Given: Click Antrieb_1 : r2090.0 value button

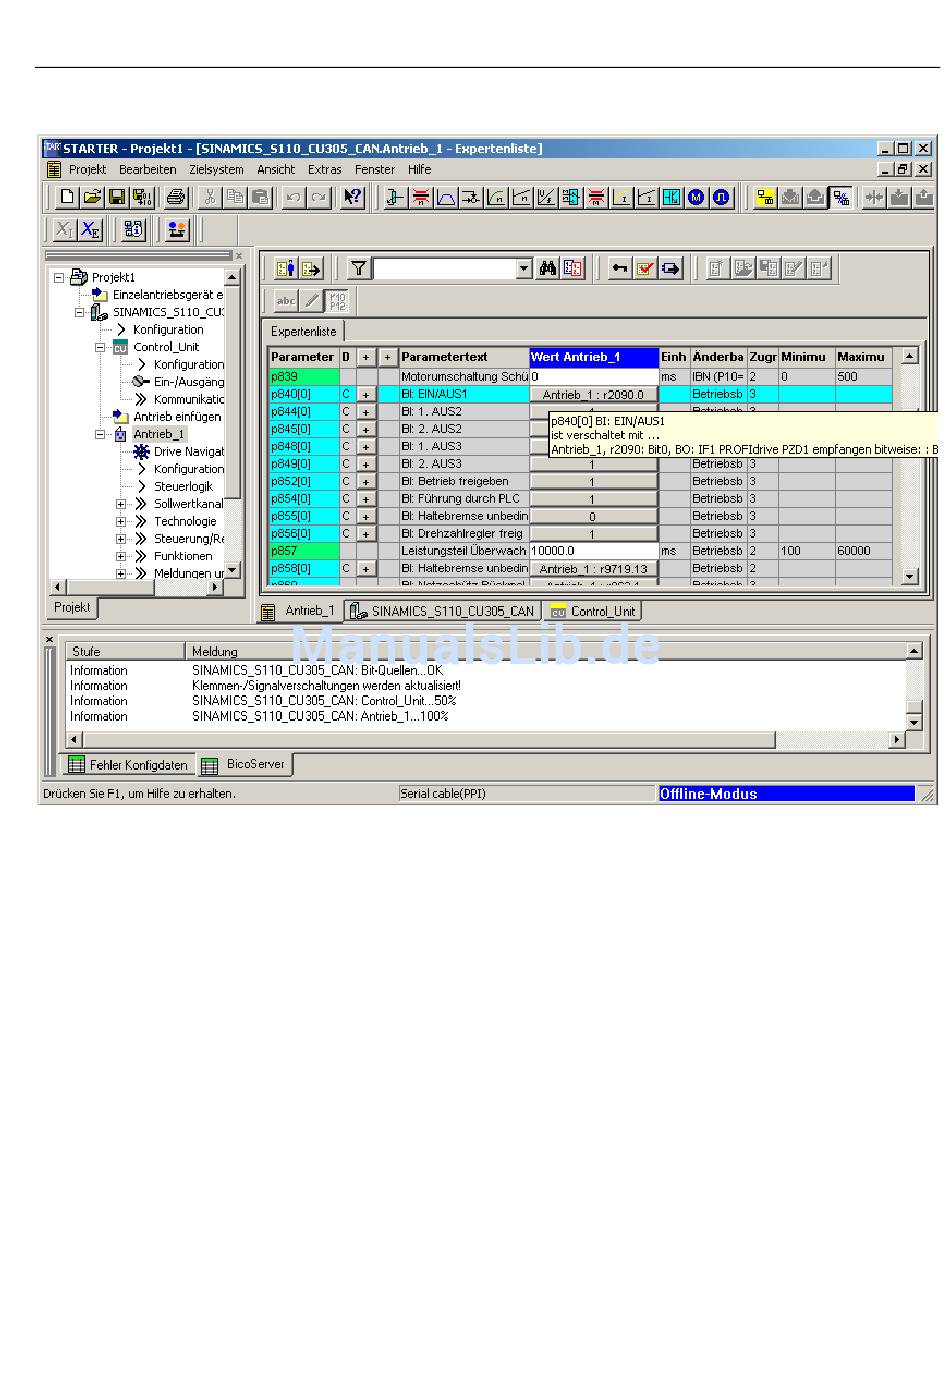Looking at the screenshot, I should (x=593, y=395).
